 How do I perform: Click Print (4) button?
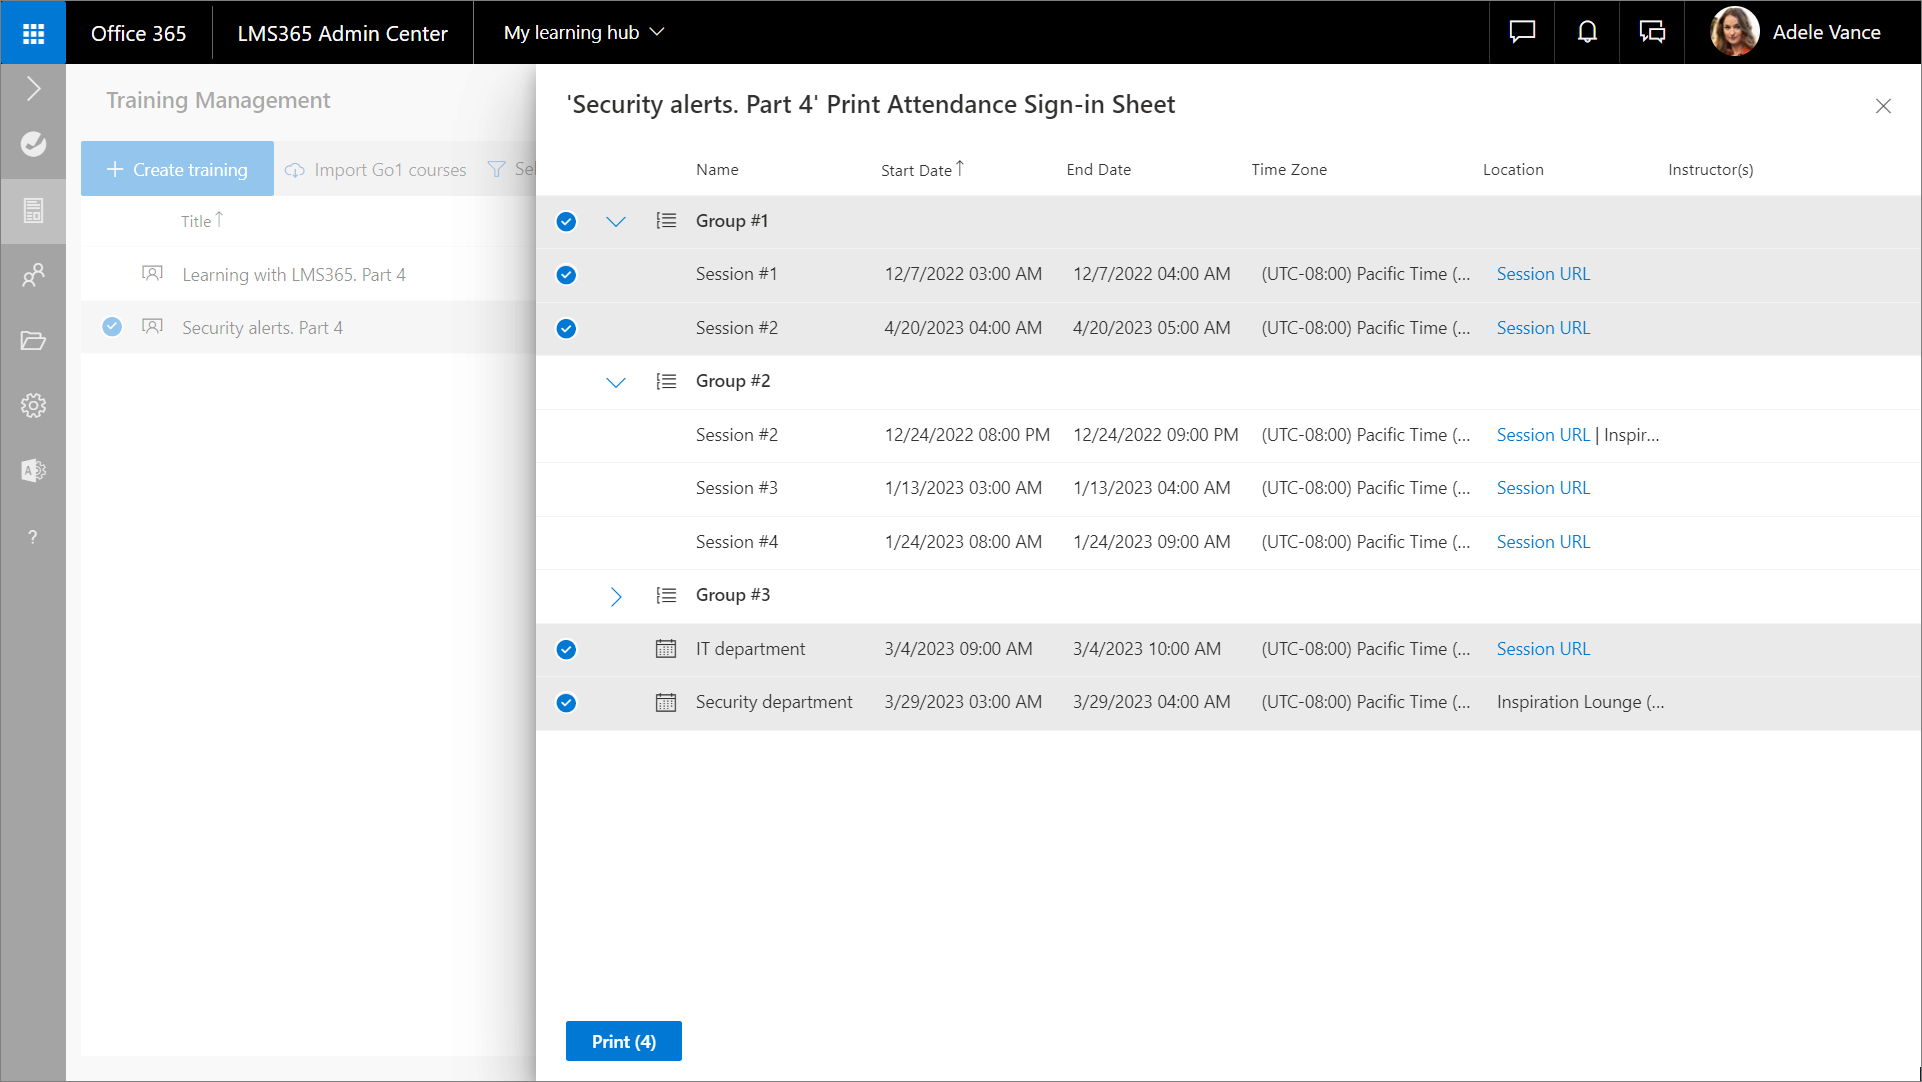pyautogui.click(x=623, y=1041)
